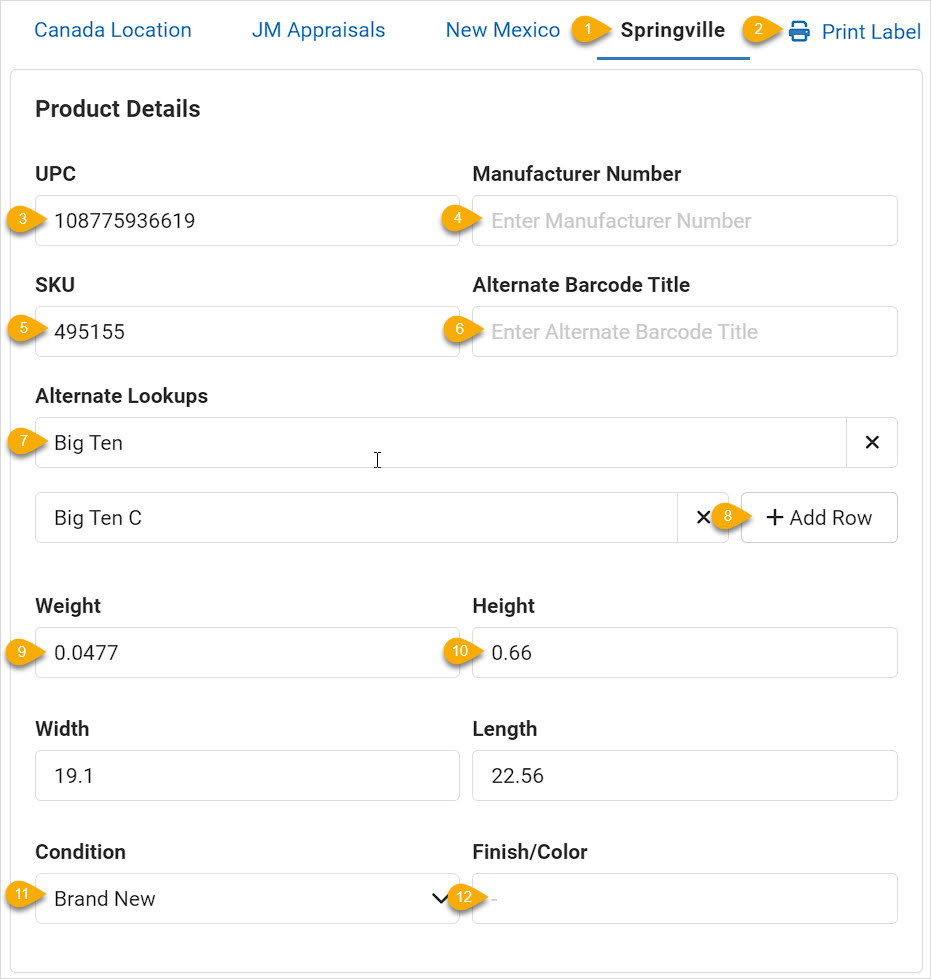Expand the Condition dropdown chevron
Viewport: 931px width, 979px height.
440,898
